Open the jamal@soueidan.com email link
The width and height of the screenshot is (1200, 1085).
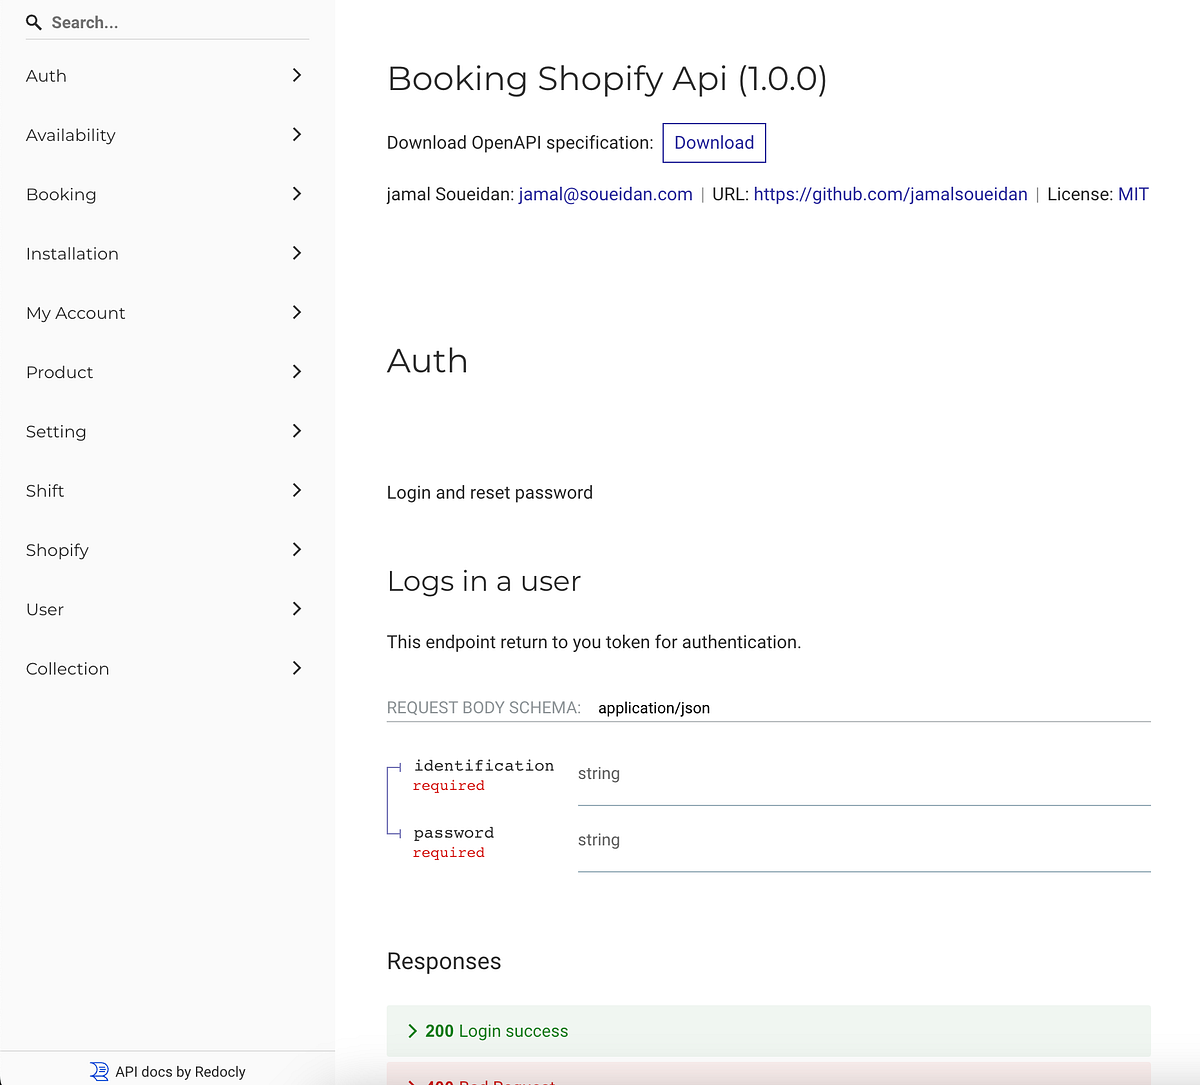coord(605,194)
